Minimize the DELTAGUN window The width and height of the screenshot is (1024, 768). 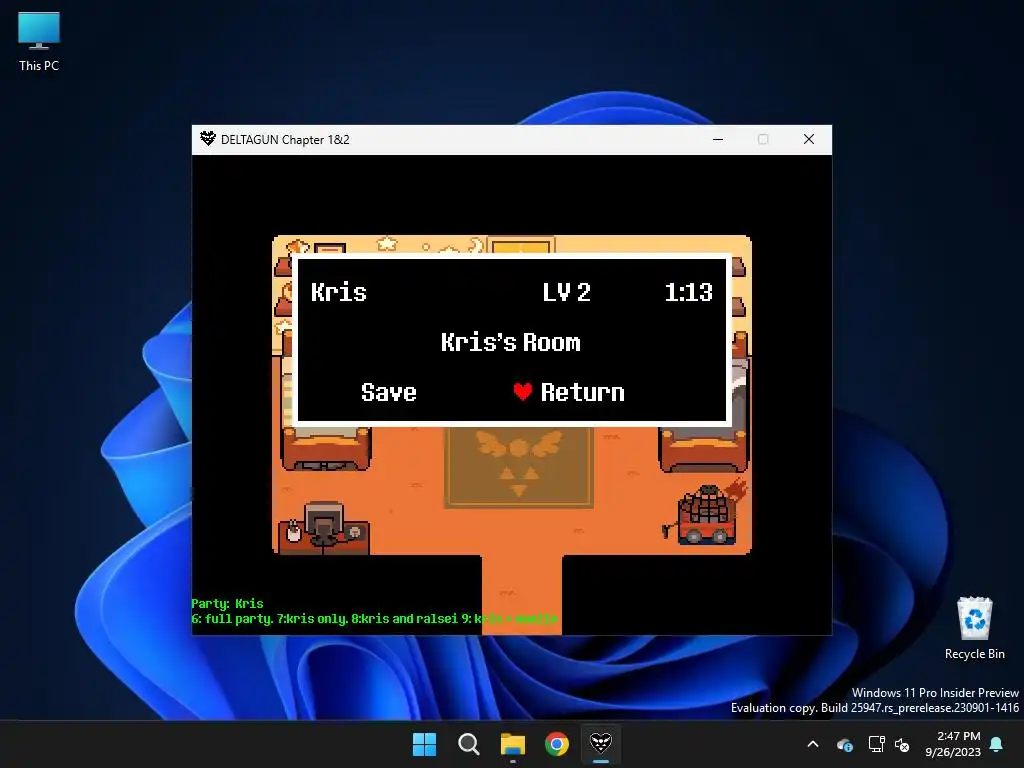point(718,139)
